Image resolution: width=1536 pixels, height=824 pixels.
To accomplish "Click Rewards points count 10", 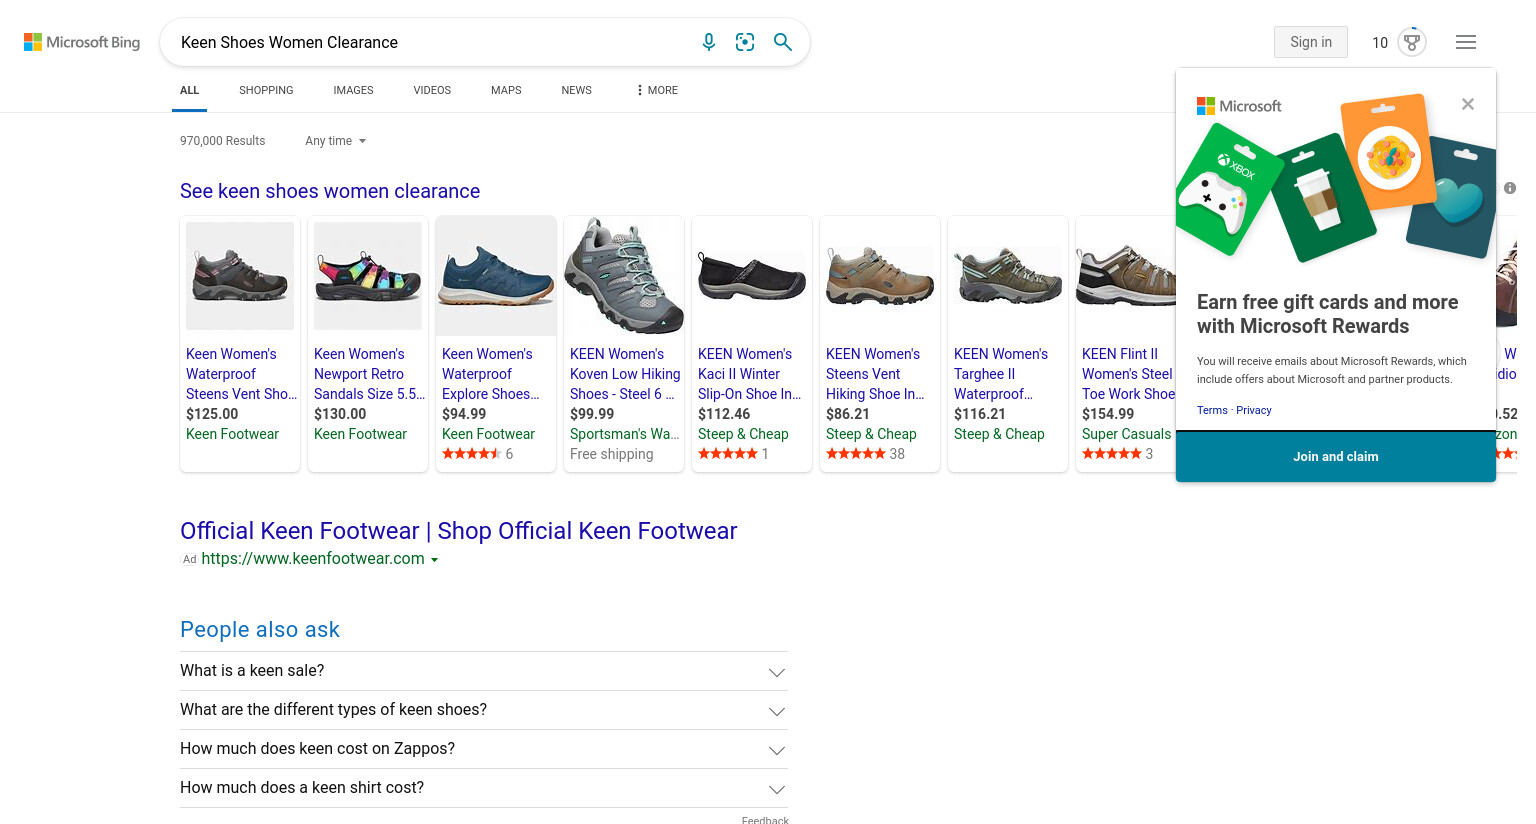I will [x=1380, y=43].
